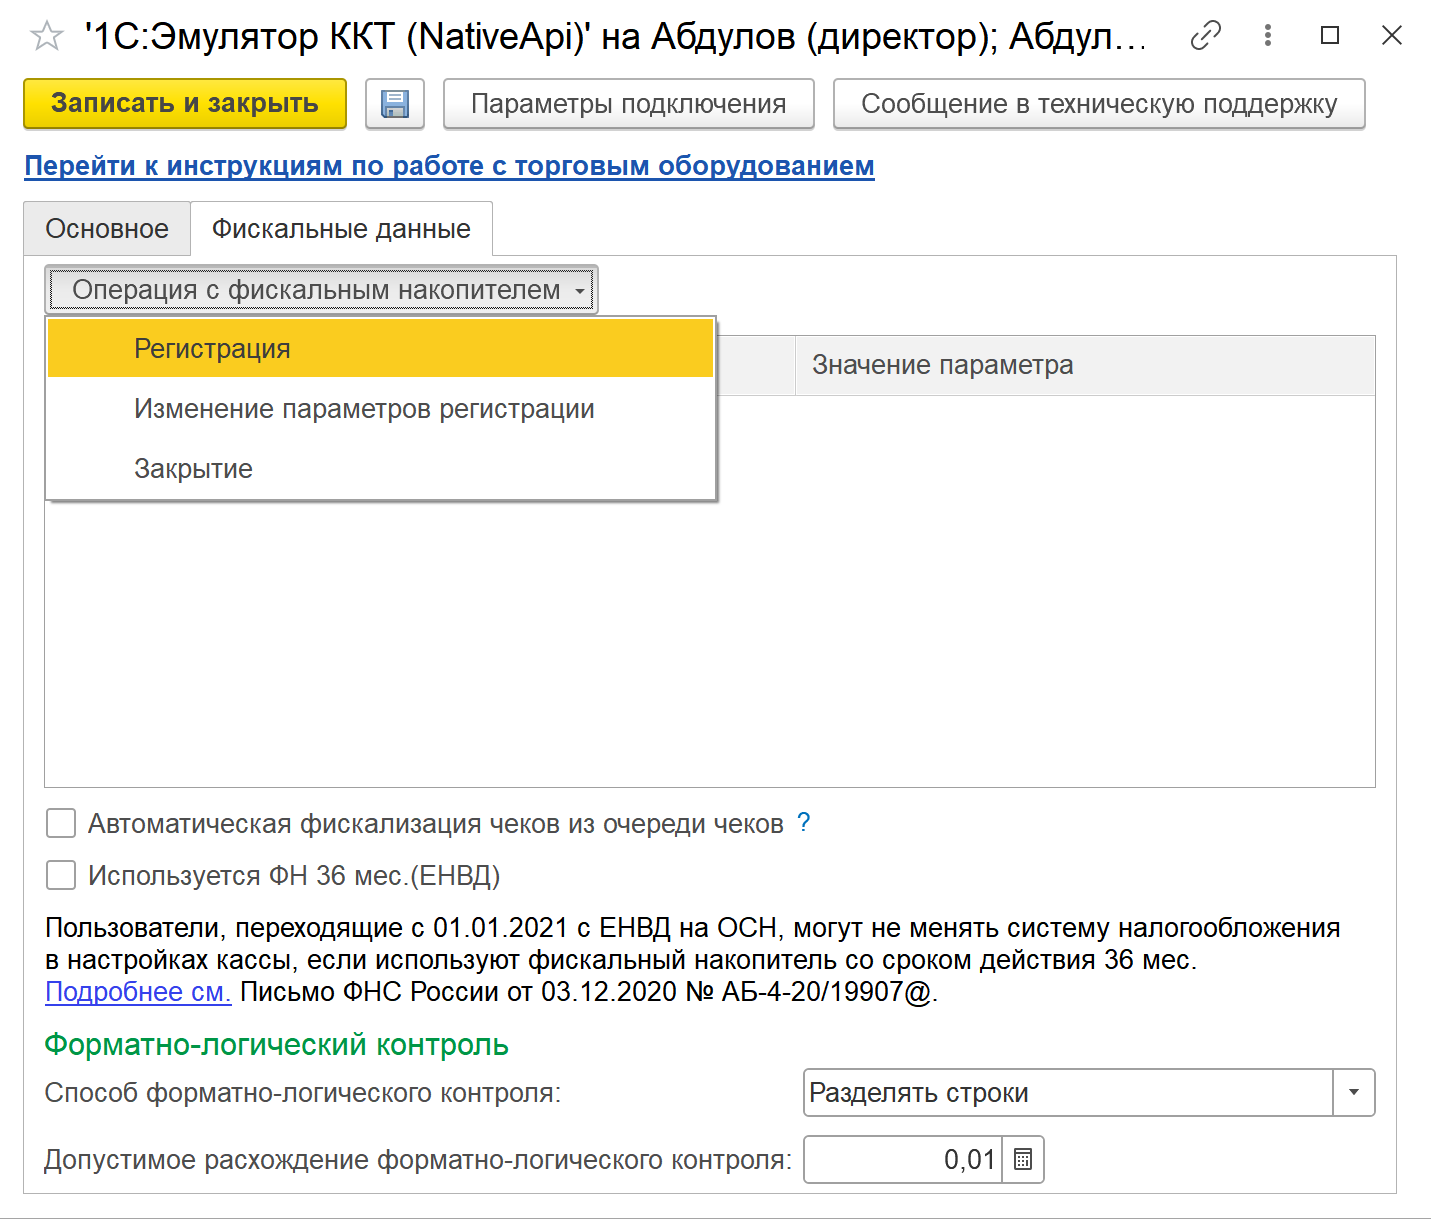Enable automatic fiscalization of queued receipts
Viewport: 1431px width, 1219px height.
(x=61, y=824)
